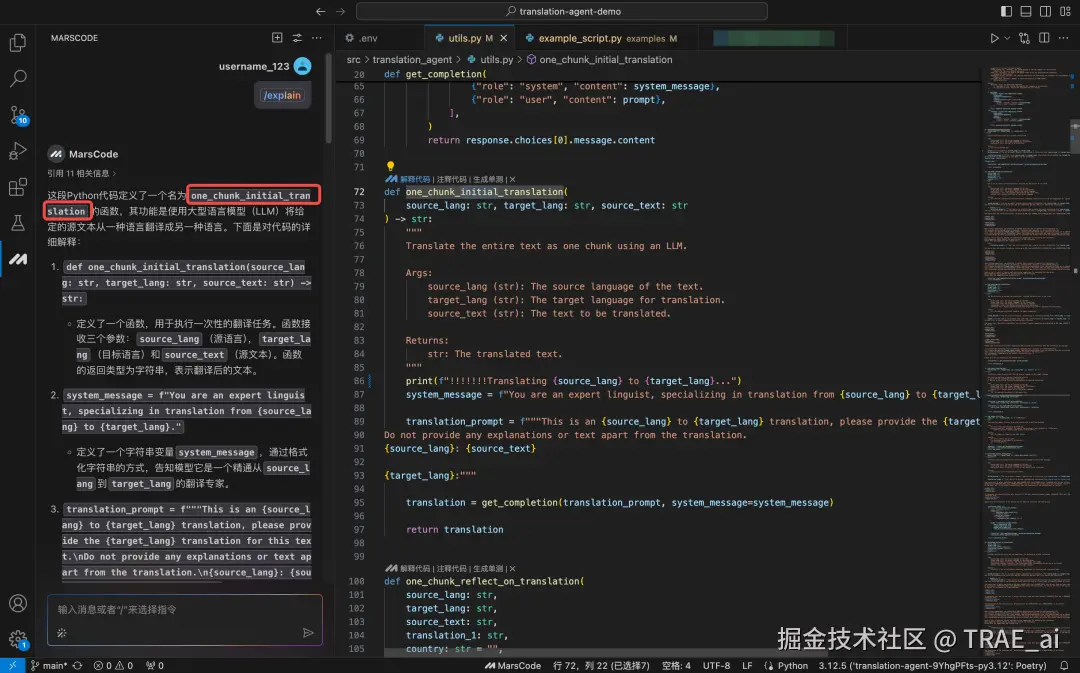Toggle the secondary side bar
This screenshot has height=673, width=1080.
pyautogui.click(x=1046, y=11)
